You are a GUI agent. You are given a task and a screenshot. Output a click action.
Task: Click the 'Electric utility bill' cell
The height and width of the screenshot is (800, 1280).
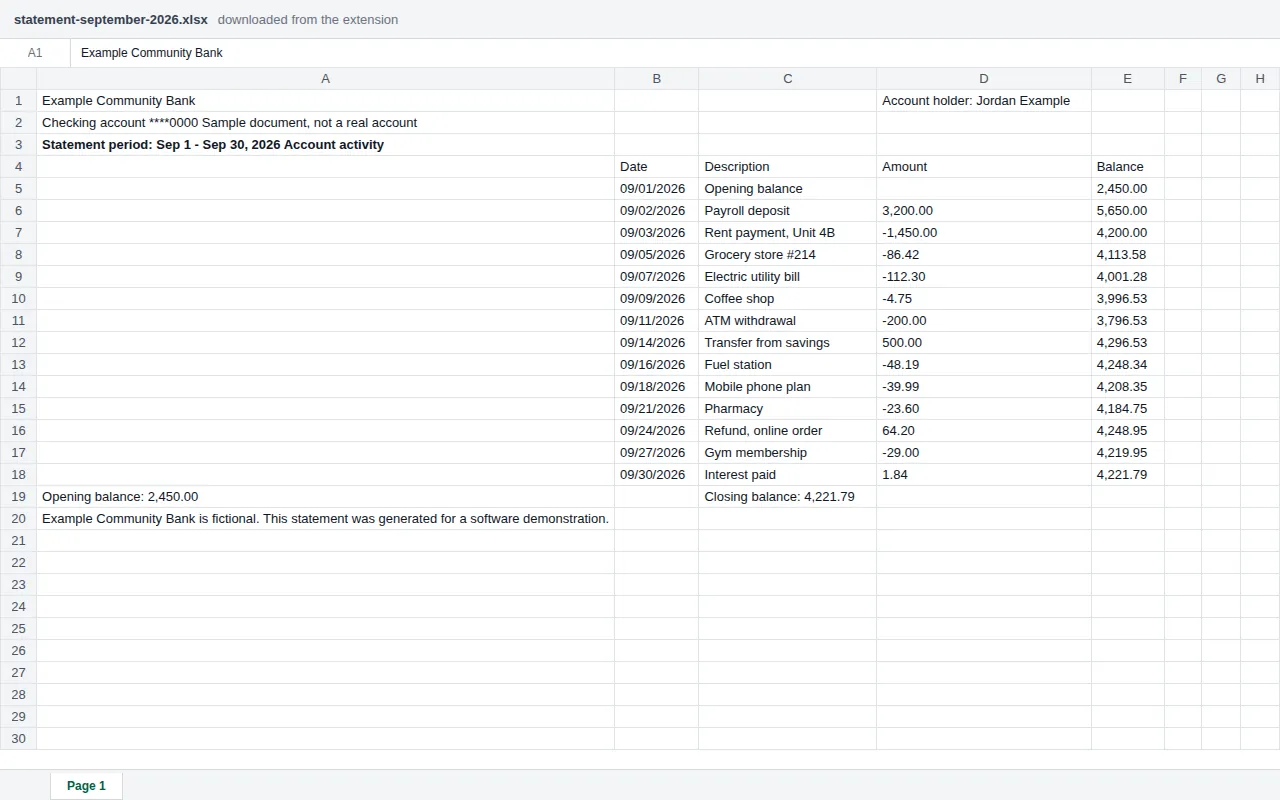pyautogui.click(x=787, y=277)
